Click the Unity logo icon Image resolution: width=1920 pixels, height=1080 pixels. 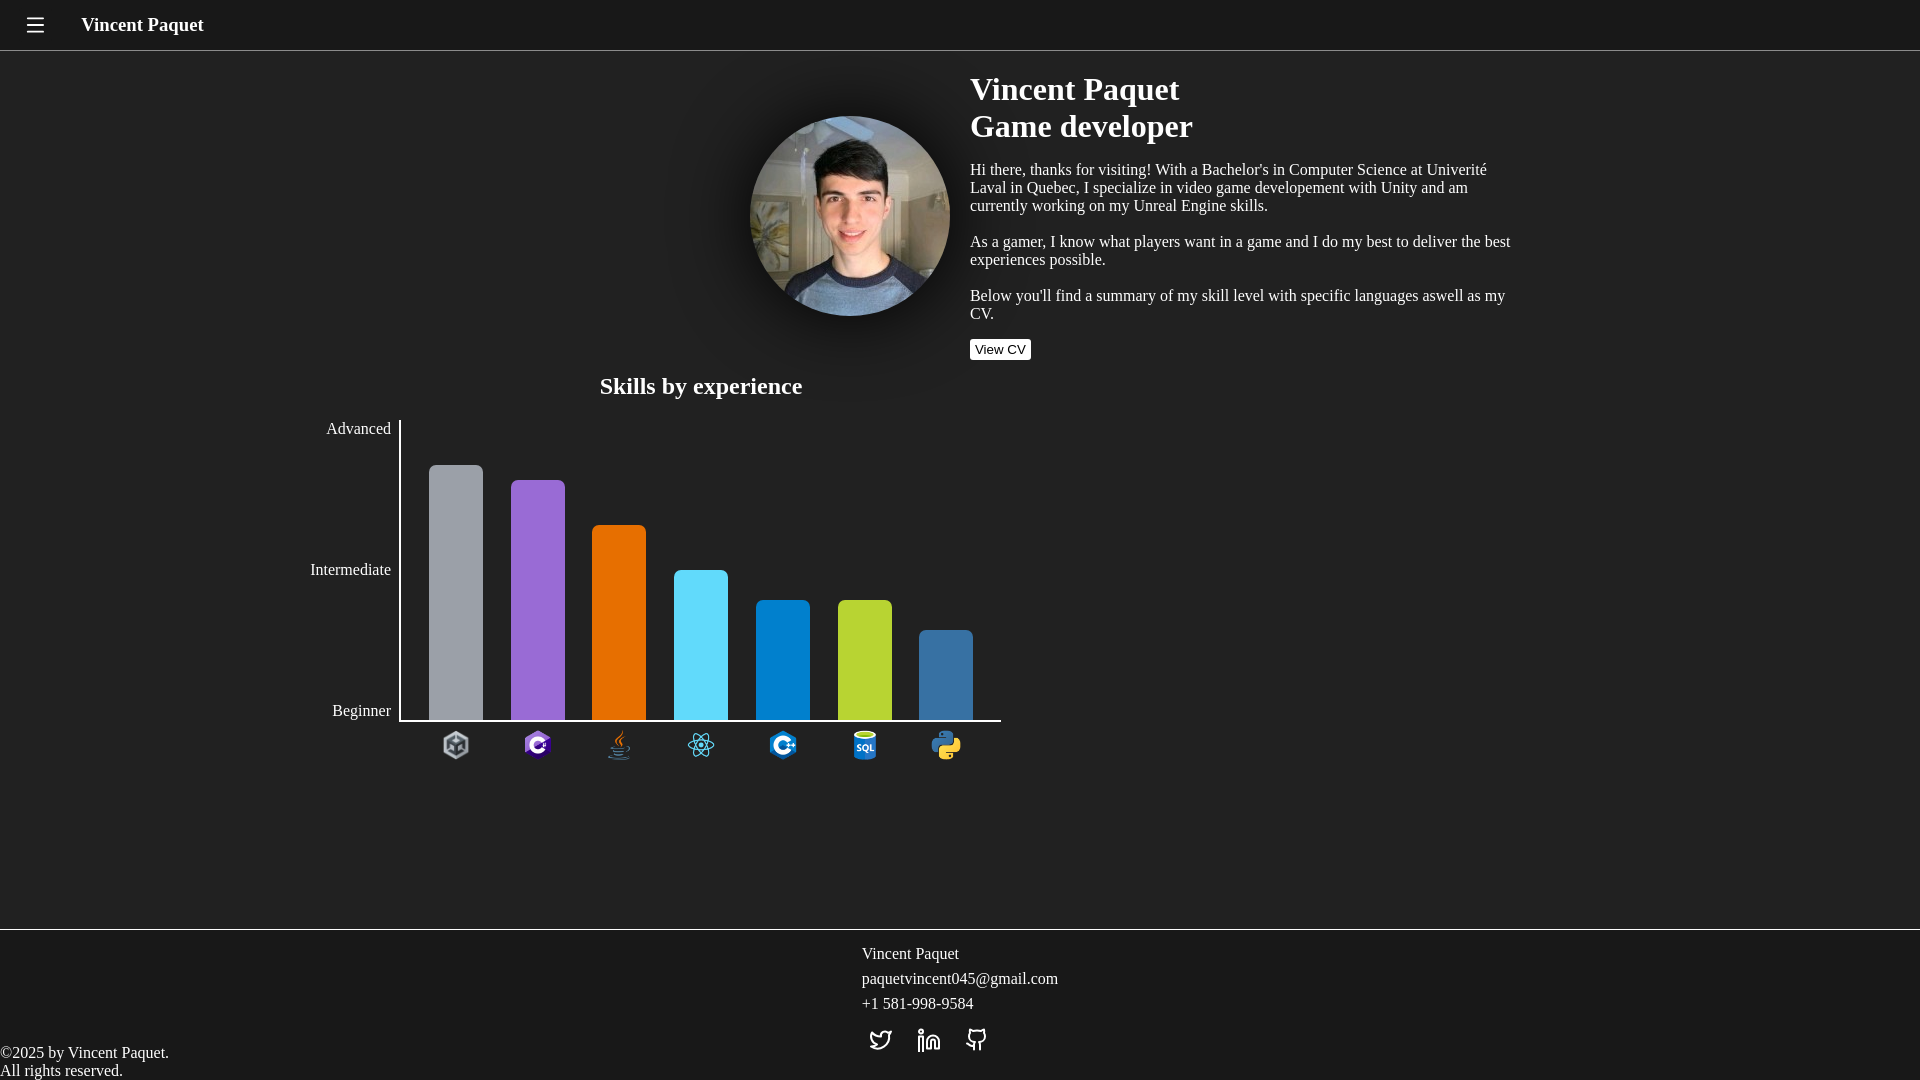coord(456,745)
